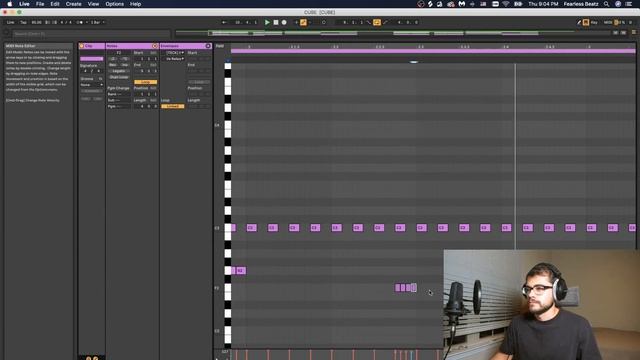Toggle the orange Loop button in Notes box
Image resolution: width=640 pixels, height=360 pixels.
click(x=145, y=82)
